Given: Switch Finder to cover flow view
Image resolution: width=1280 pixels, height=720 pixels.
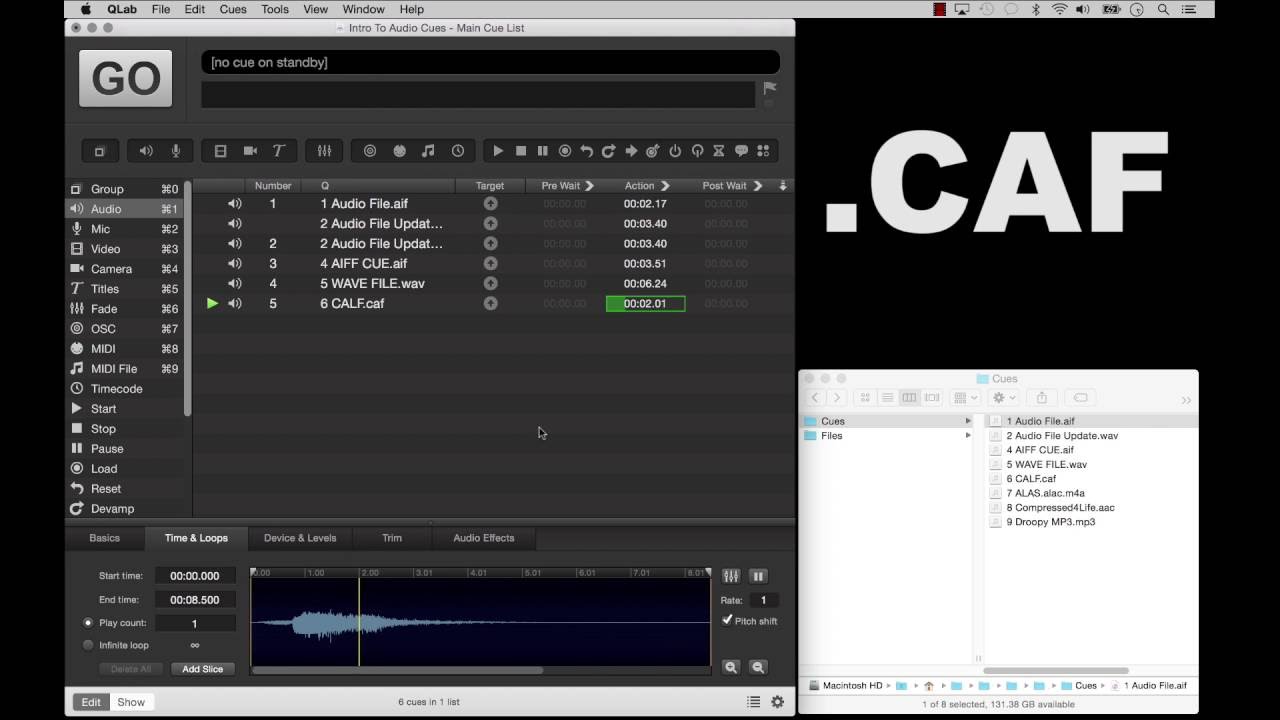Looking at the screenshot, I should (932, 398).
